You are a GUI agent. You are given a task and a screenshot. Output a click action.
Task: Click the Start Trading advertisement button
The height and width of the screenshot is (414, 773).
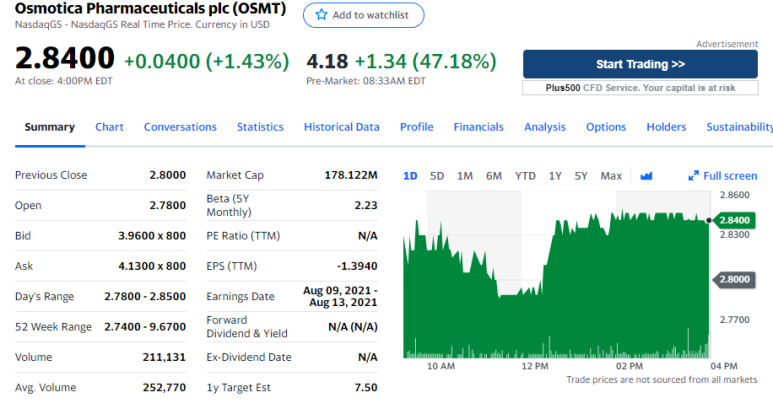tap(640, 64)
